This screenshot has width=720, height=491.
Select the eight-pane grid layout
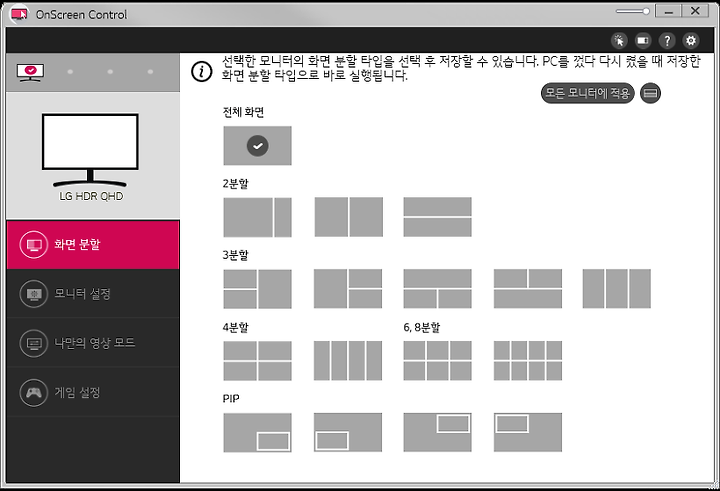coord(528,361)
